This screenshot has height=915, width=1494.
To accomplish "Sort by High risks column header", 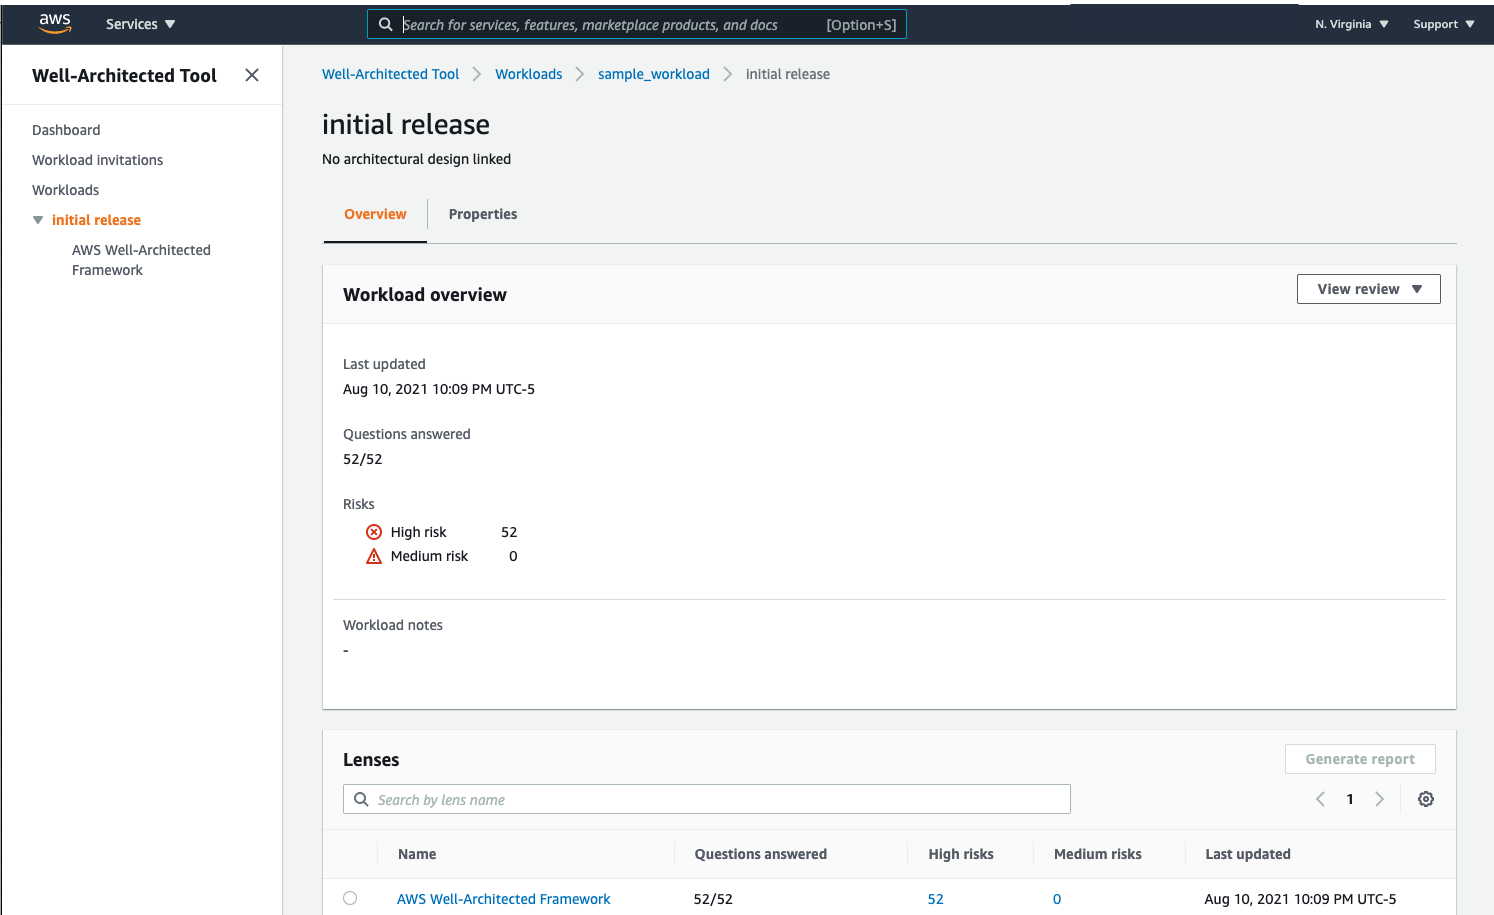I will tap(961, 854).
